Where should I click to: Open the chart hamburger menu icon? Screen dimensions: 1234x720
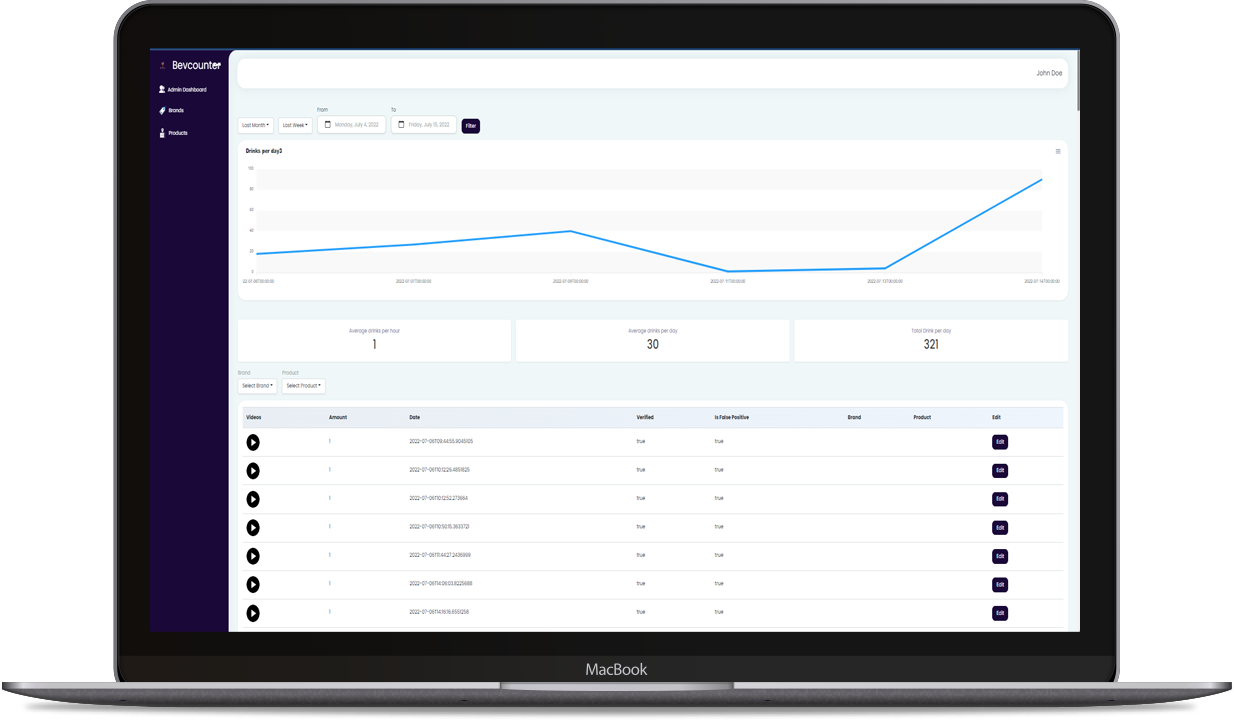point(1058,152)
